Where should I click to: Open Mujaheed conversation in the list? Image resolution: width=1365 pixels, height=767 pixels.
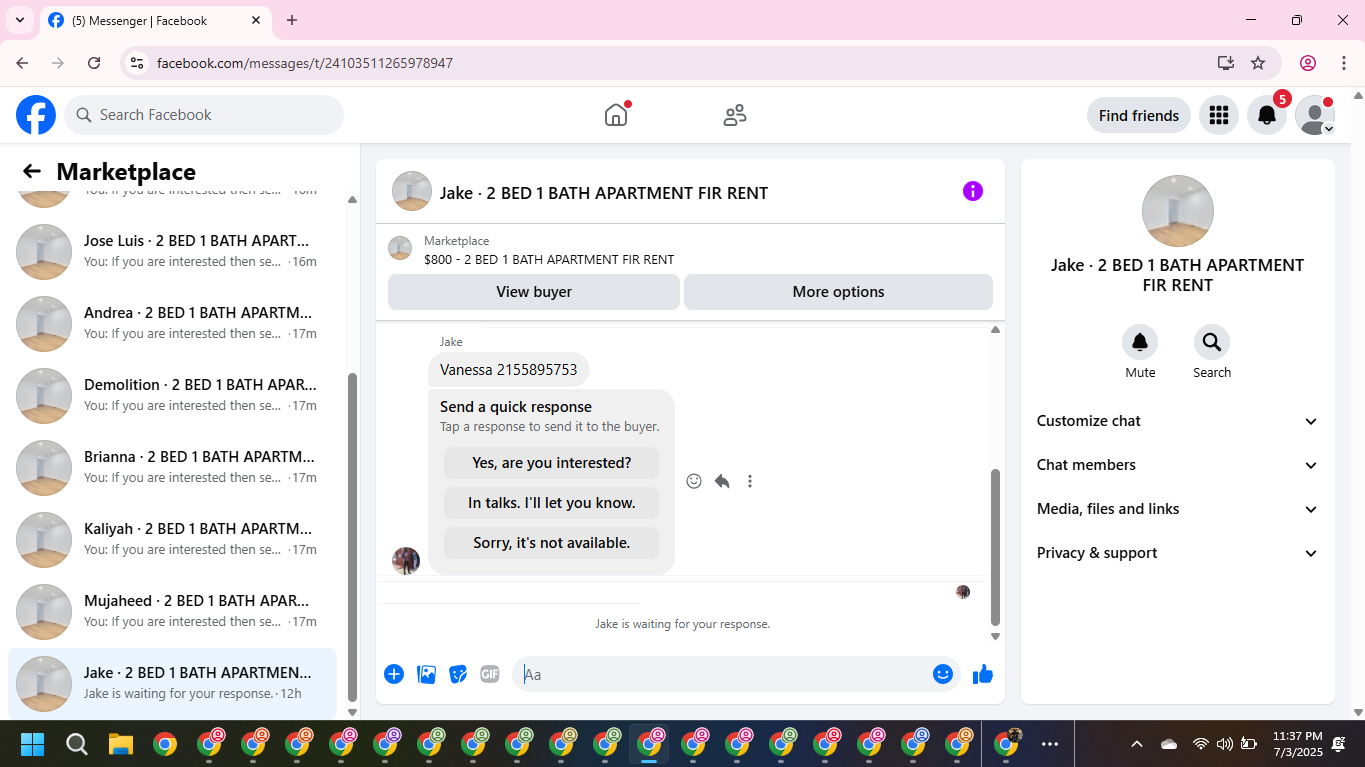(x=172, y=612)
